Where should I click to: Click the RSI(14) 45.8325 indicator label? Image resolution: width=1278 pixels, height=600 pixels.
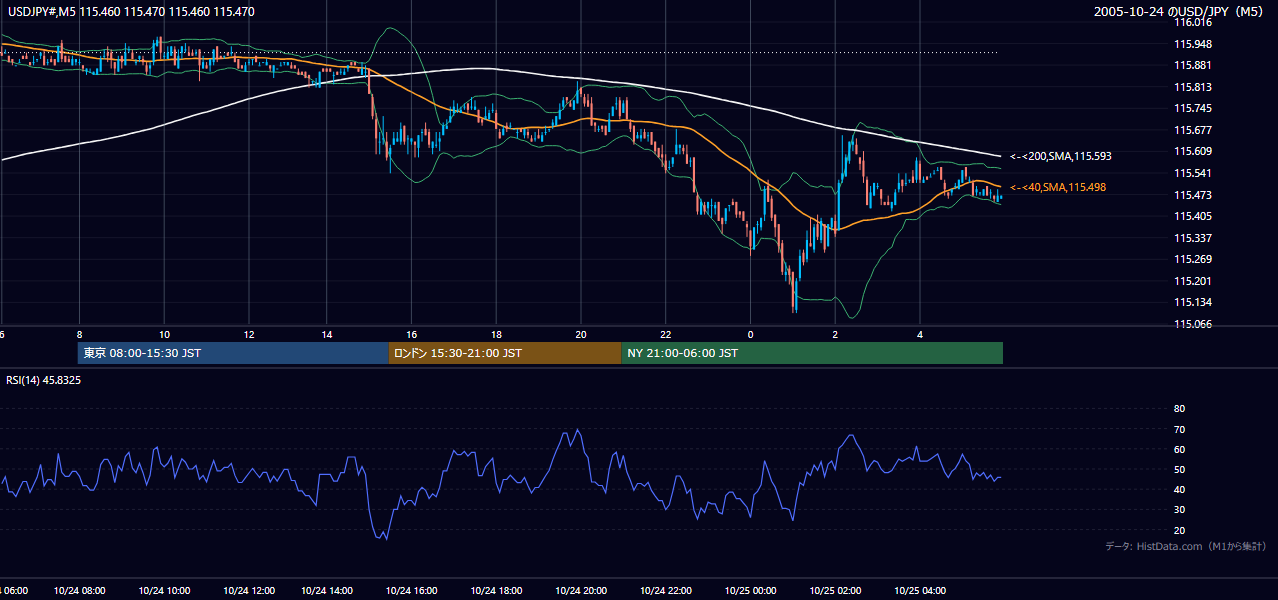coord(44,380)
